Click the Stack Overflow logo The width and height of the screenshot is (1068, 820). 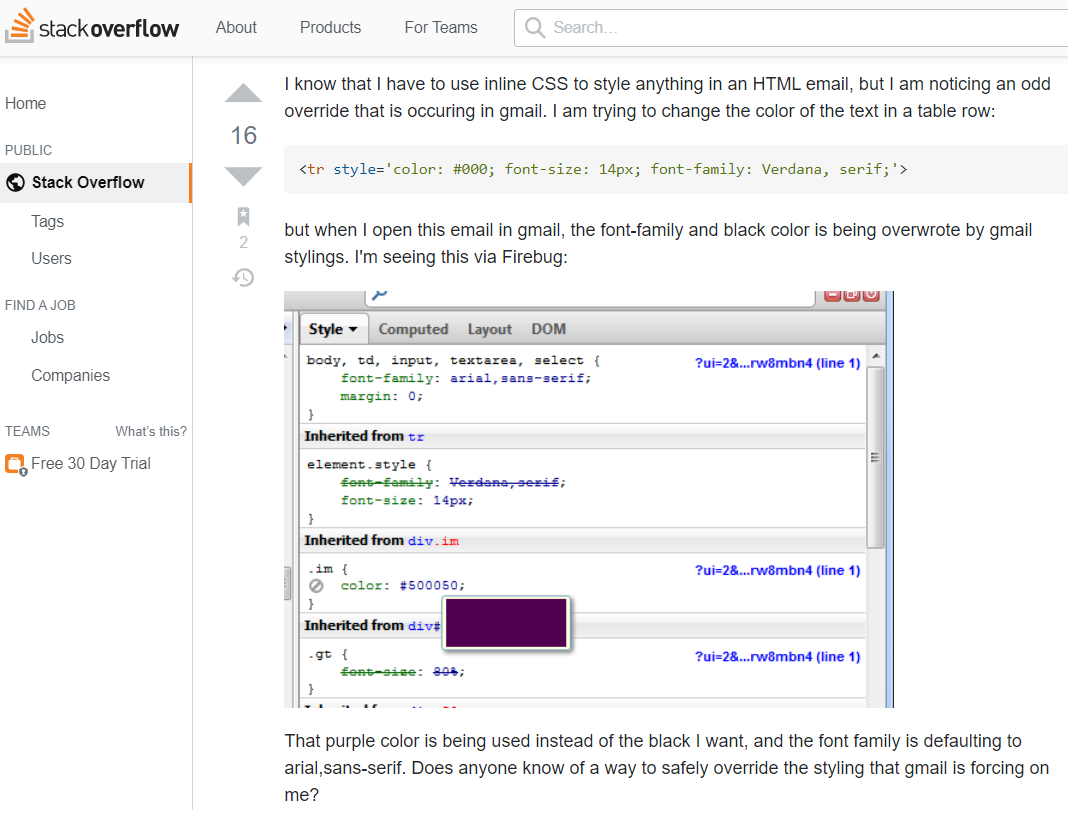(x=92, y=27)
